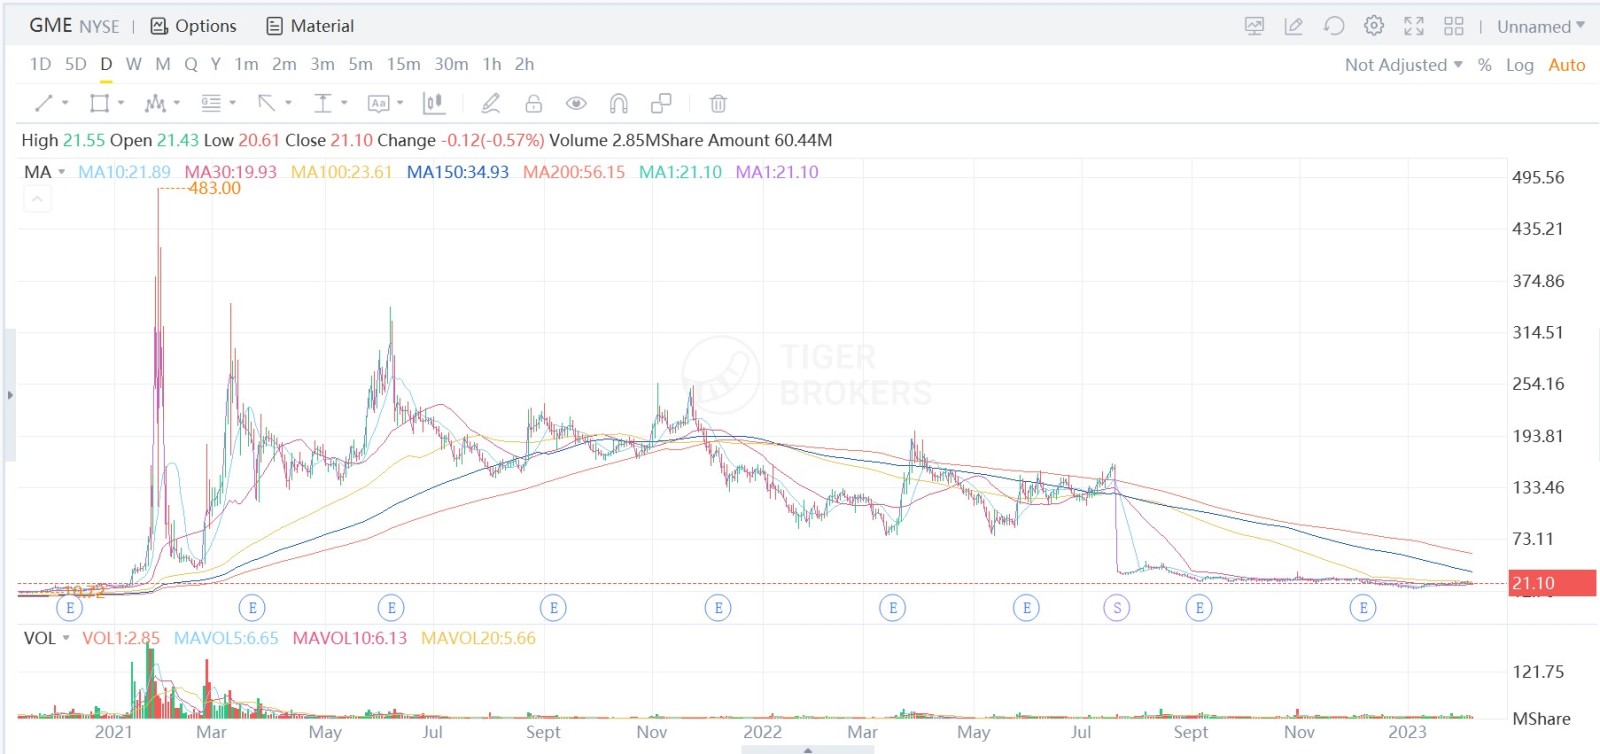1600x754 pixels.
Task: Switch to the 2h interval
Action: pyautogui.click(x=525, y=64)
